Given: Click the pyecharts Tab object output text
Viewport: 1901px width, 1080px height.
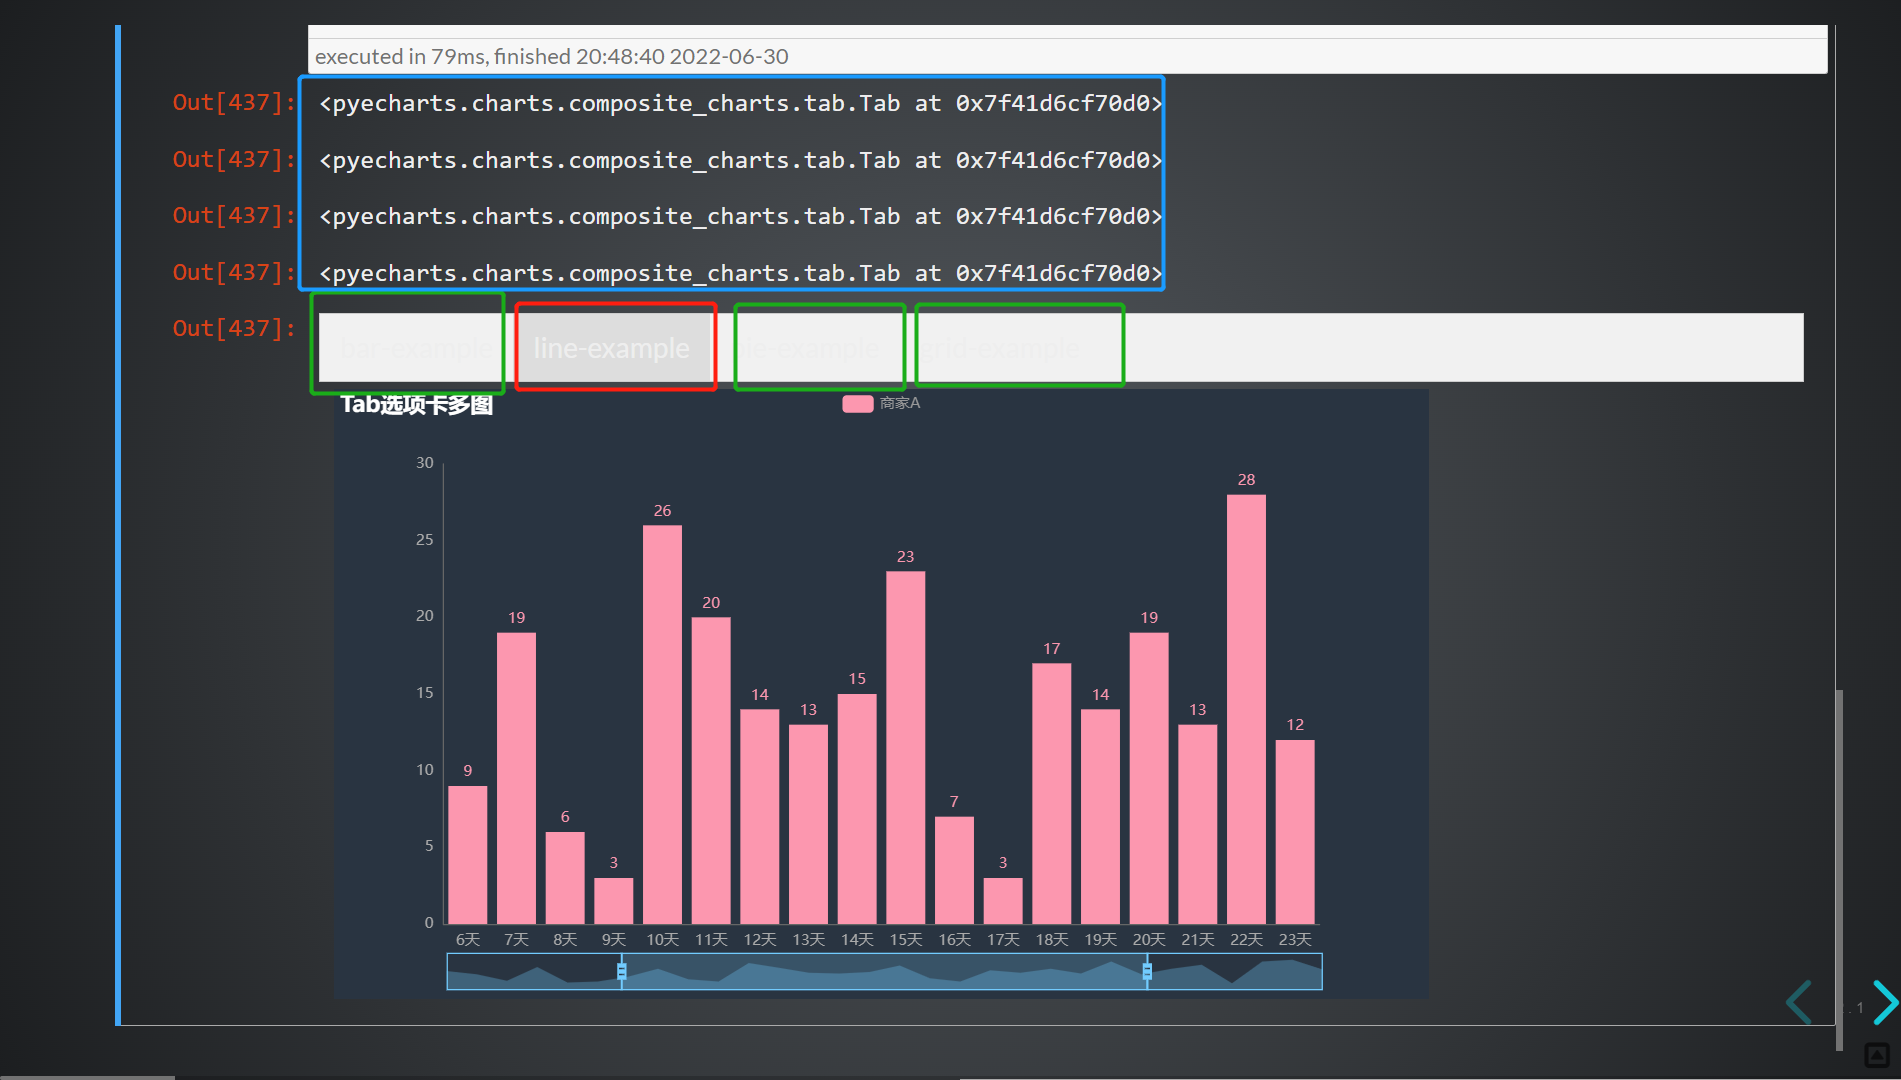Looking at the screenshot, I should pos(739,102).
